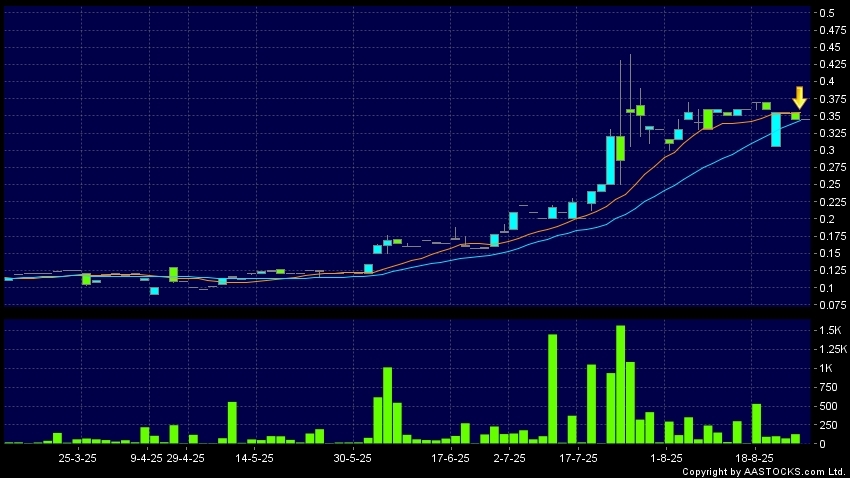Click the tall green candle above 29-4-25

173,274
